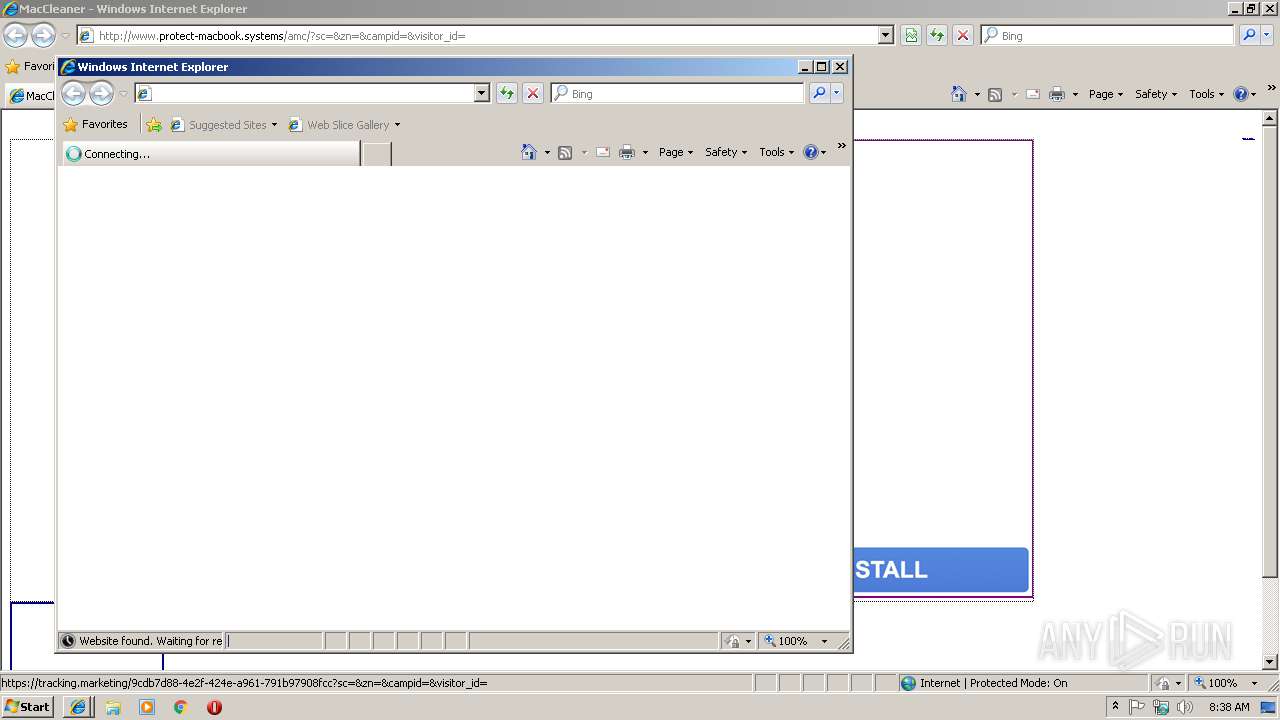Viewport: 1280px width, 720px height.
Task: Open Chrome from taskbar
Action: click(x=181, y=707)
